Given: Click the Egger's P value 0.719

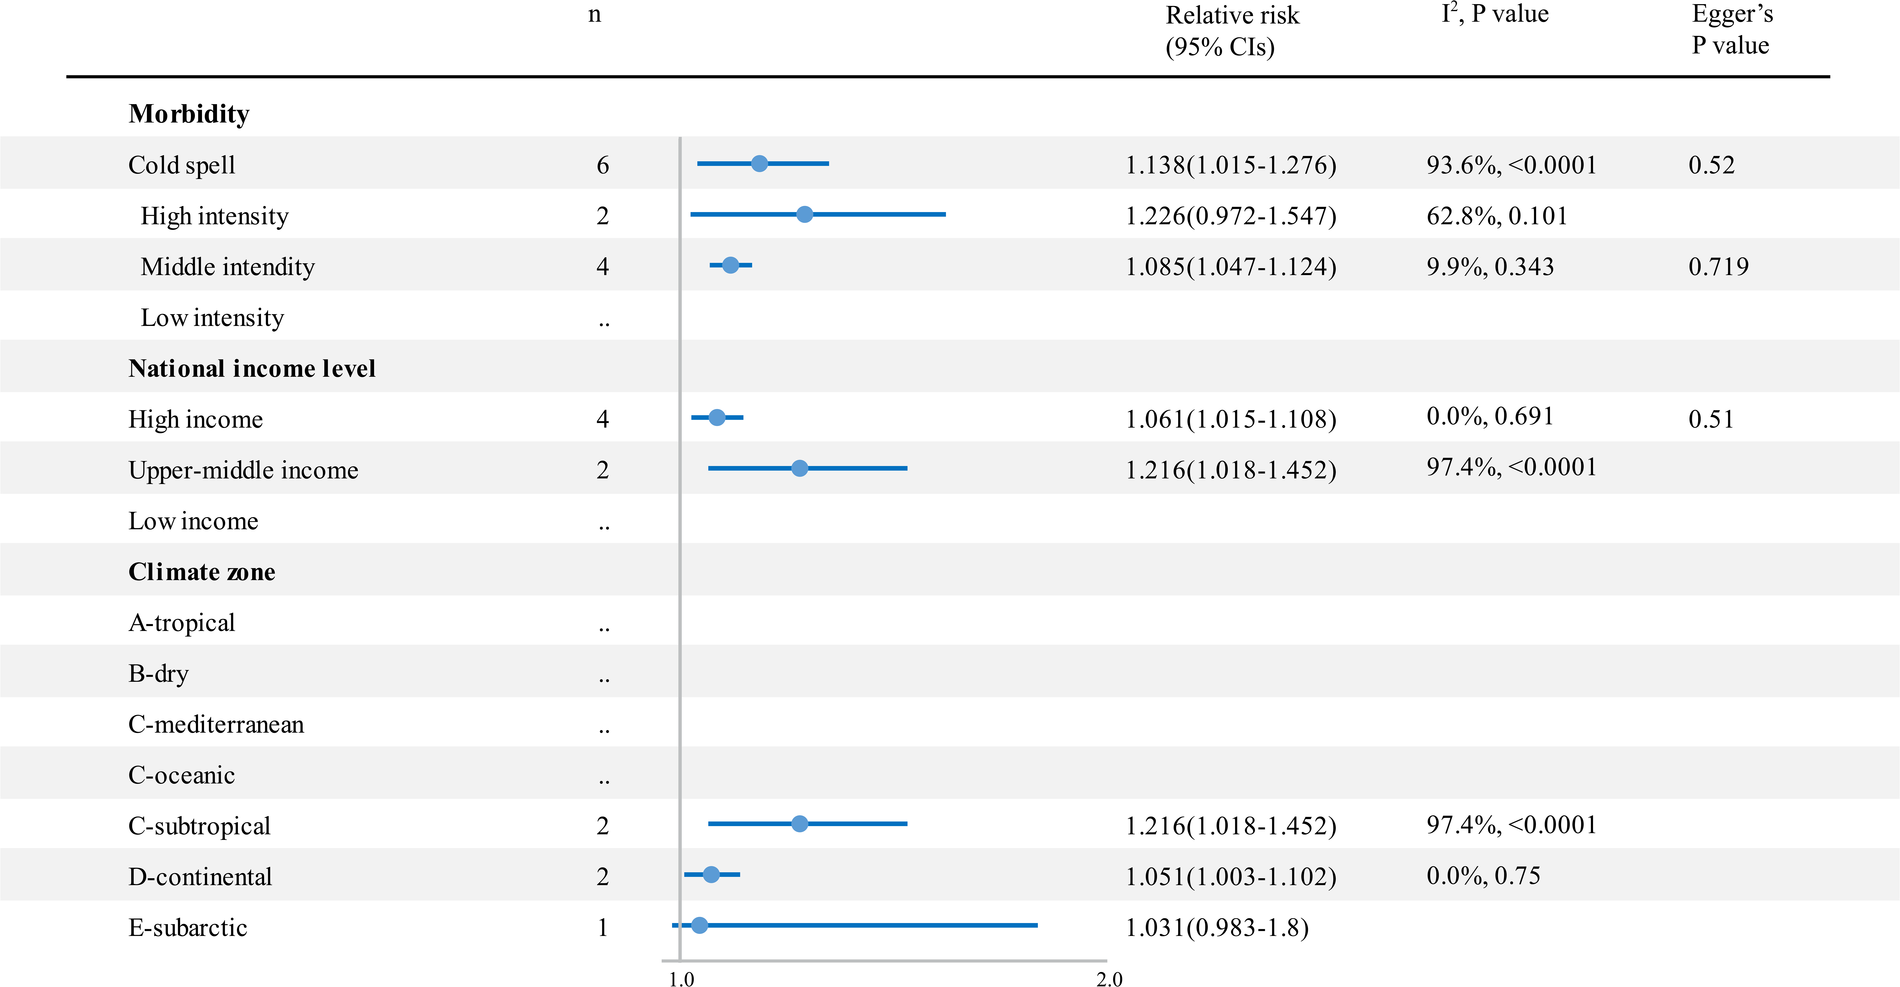Looking at the screenshot, I should point(1718,267).
